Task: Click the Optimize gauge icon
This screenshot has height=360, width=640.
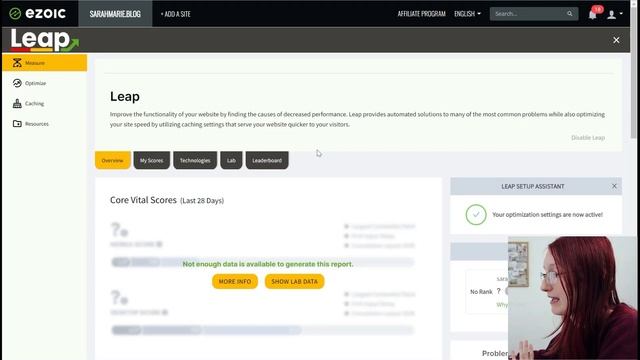Action: point(17,83)
